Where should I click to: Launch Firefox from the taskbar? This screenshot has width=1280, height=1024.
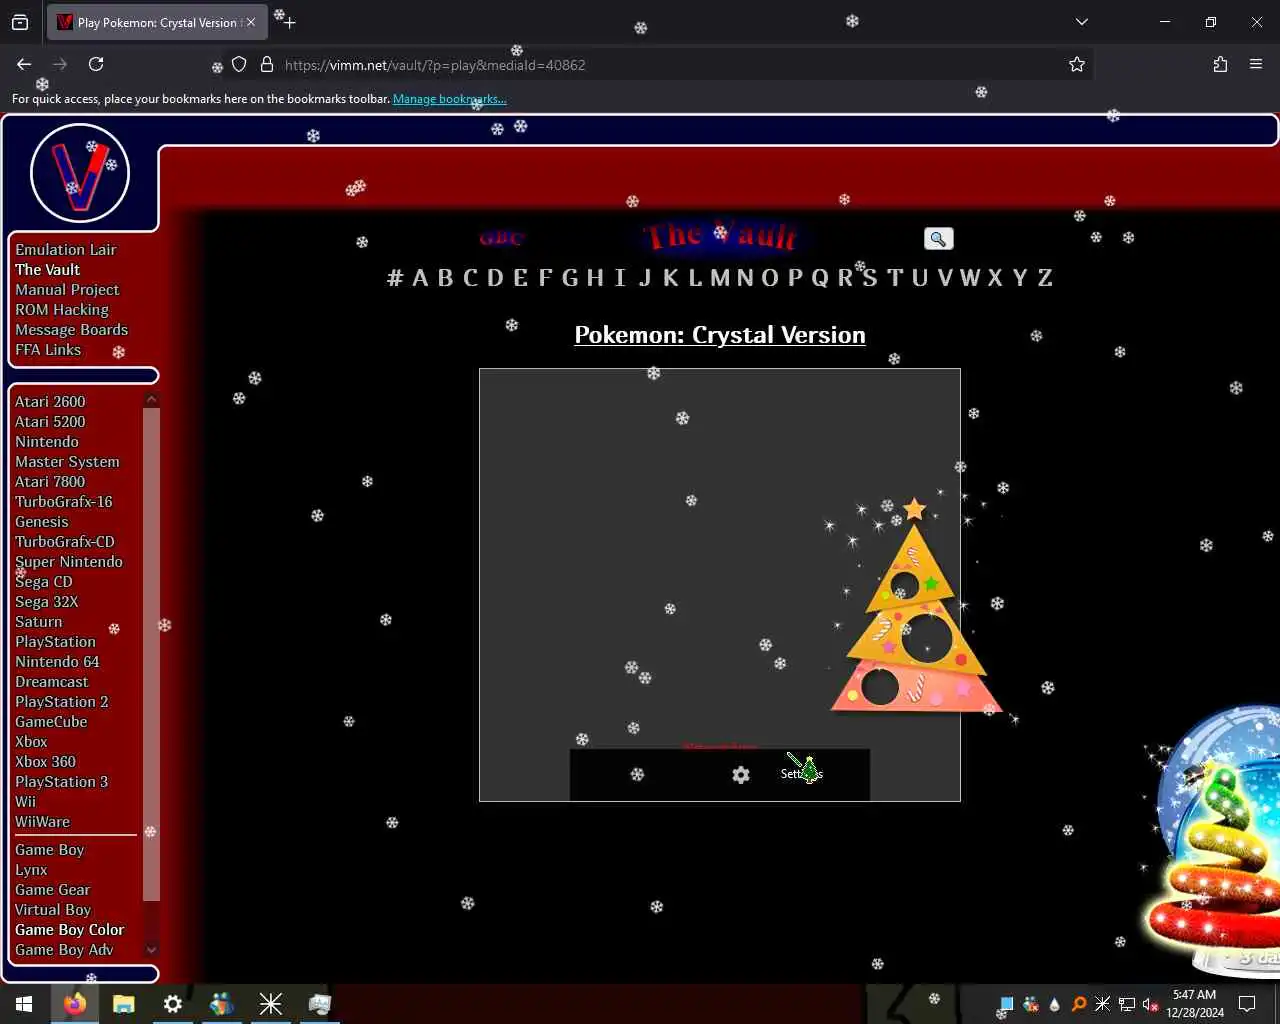click(75, 1004)
